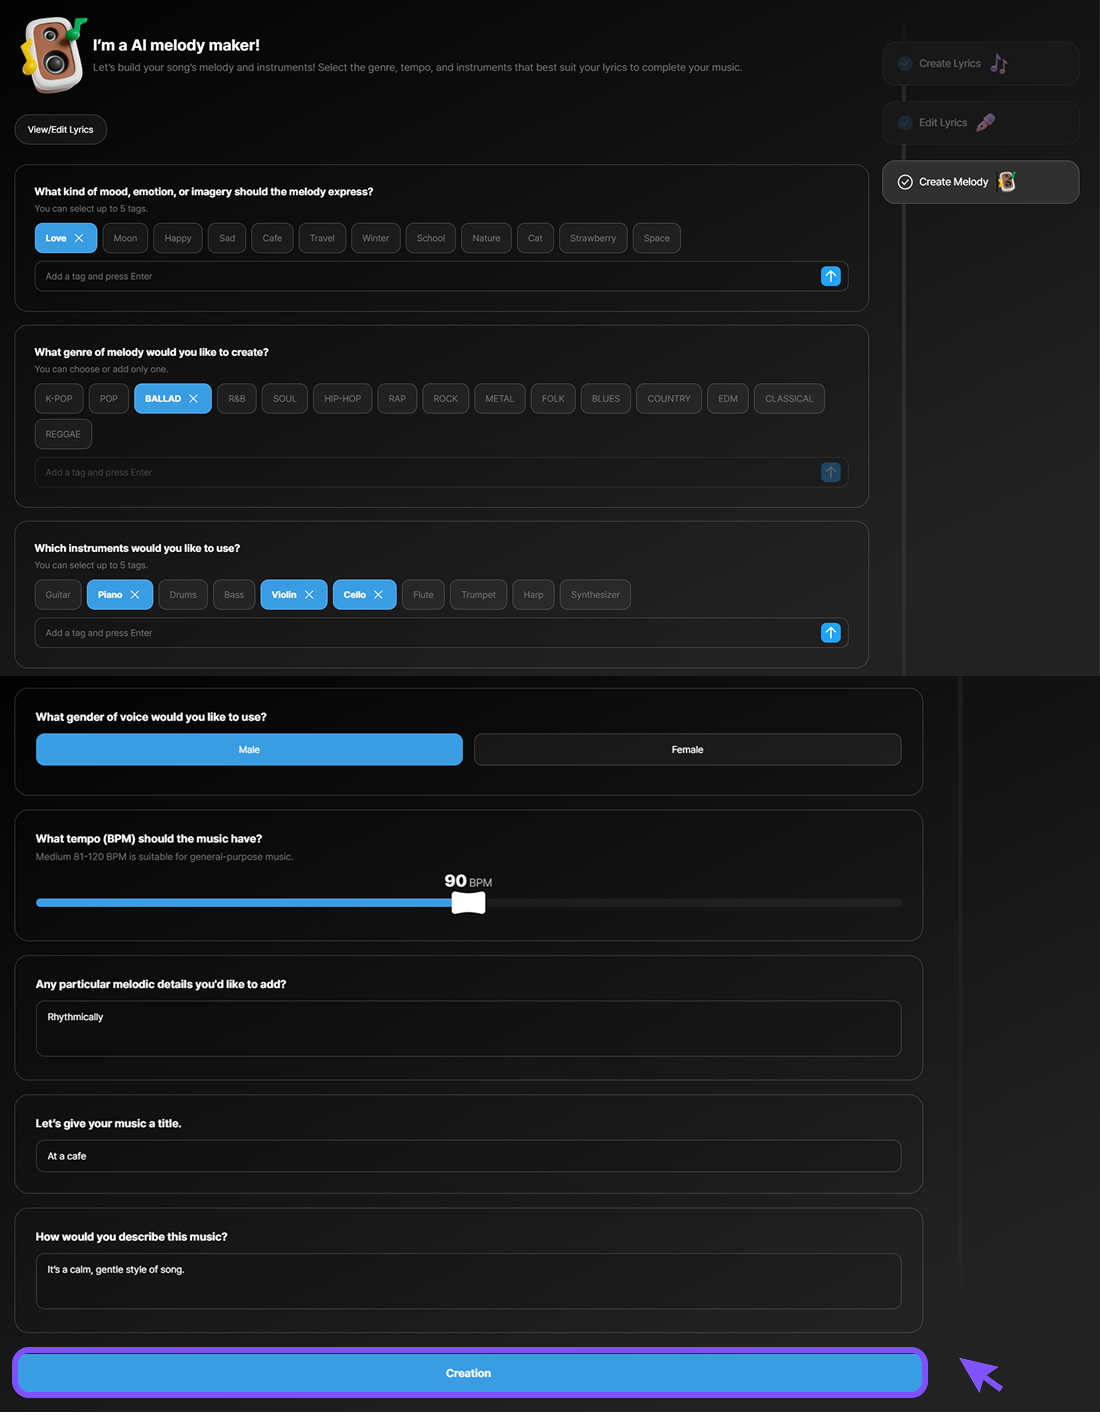The image size is (1100, 1415).
Task: Remove the Piano instrument via its X icon
Action: click(135, 595)
